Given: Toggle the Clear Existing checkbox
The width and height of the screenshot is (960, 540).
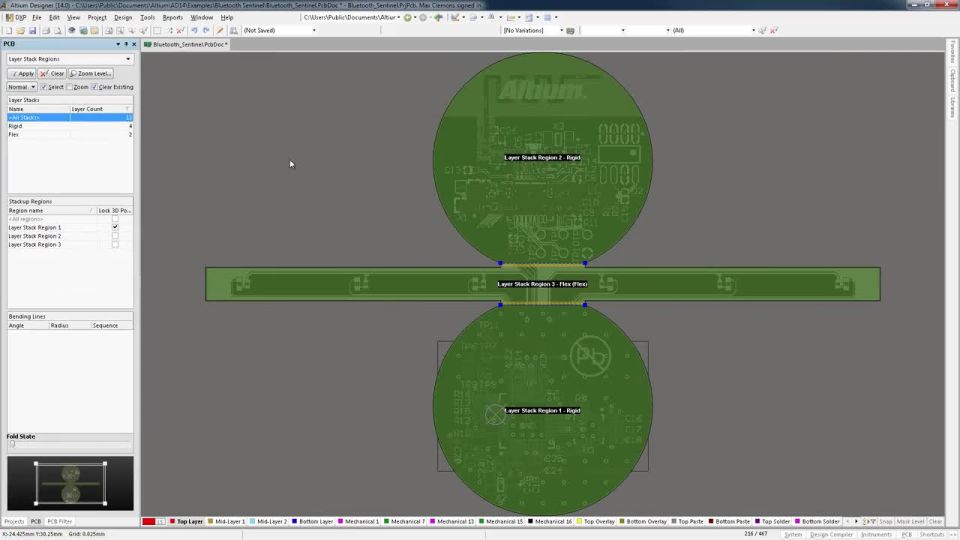Looking at the screenshot, I should (x=94, y=87).
